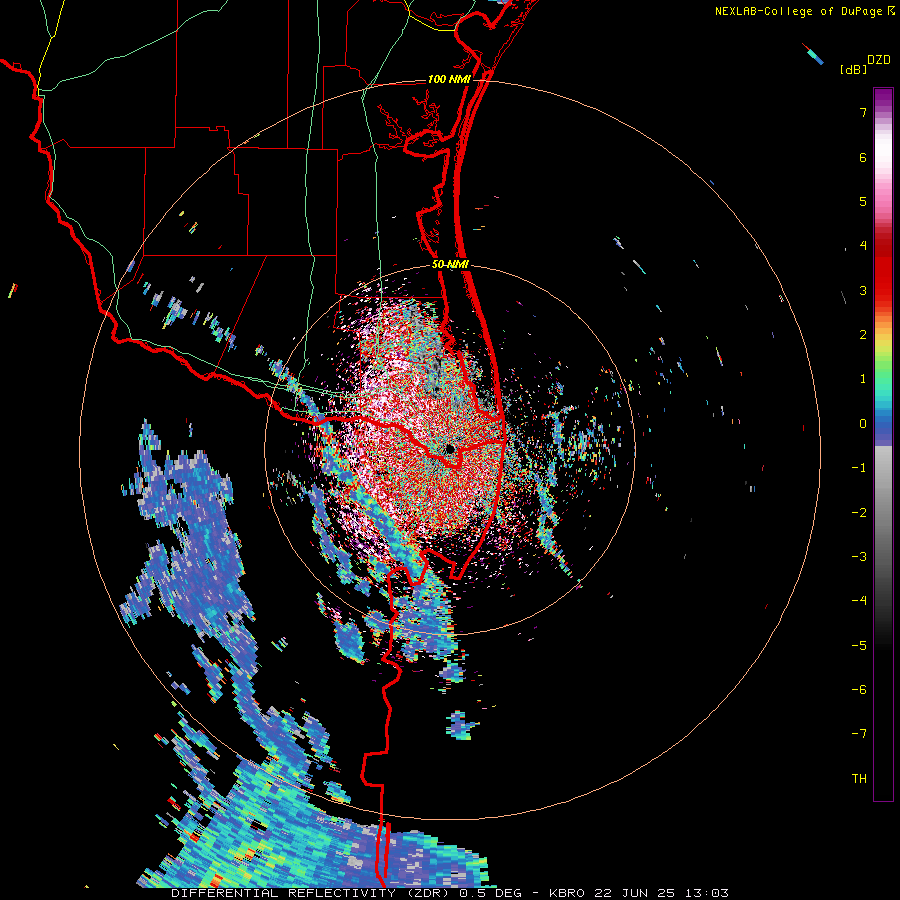Click the DZD product label

coord(879,60)
